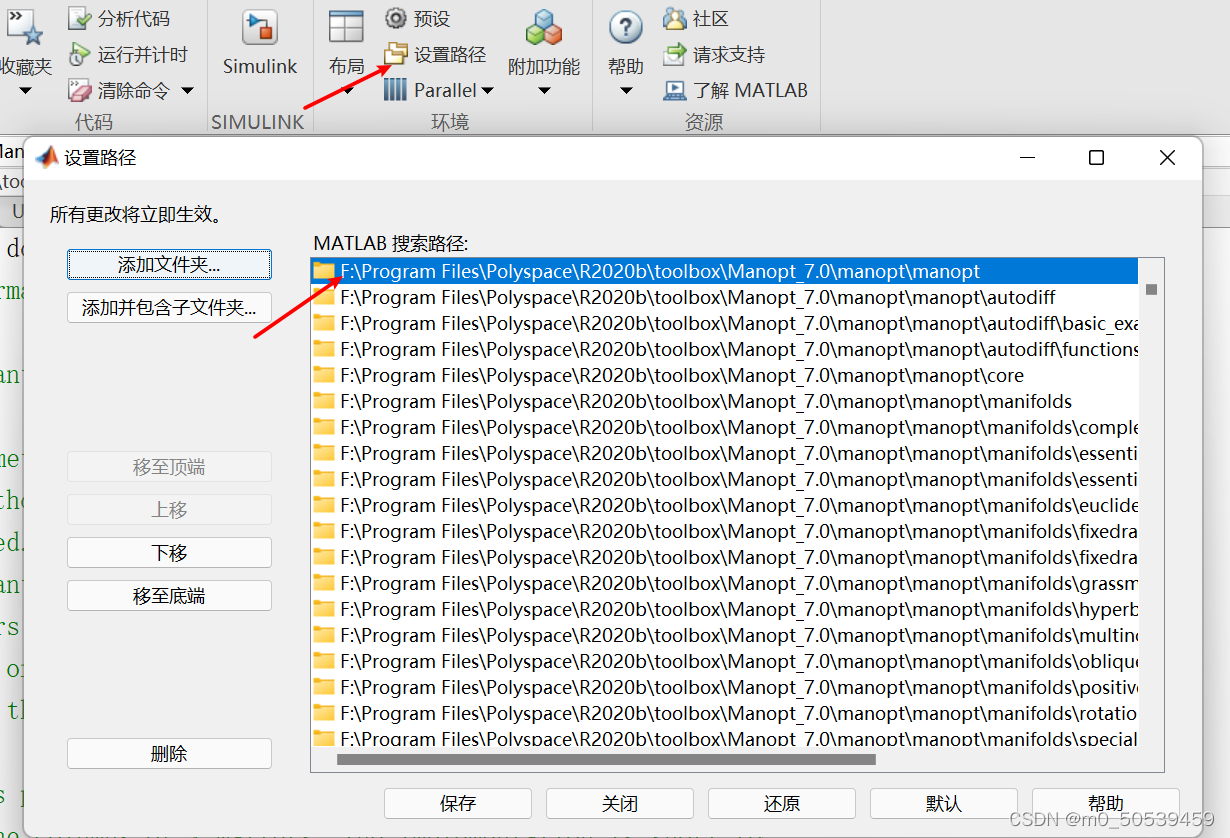
Task: Click MATLAB logo in Set Path title bar
Action: [47, 157]
